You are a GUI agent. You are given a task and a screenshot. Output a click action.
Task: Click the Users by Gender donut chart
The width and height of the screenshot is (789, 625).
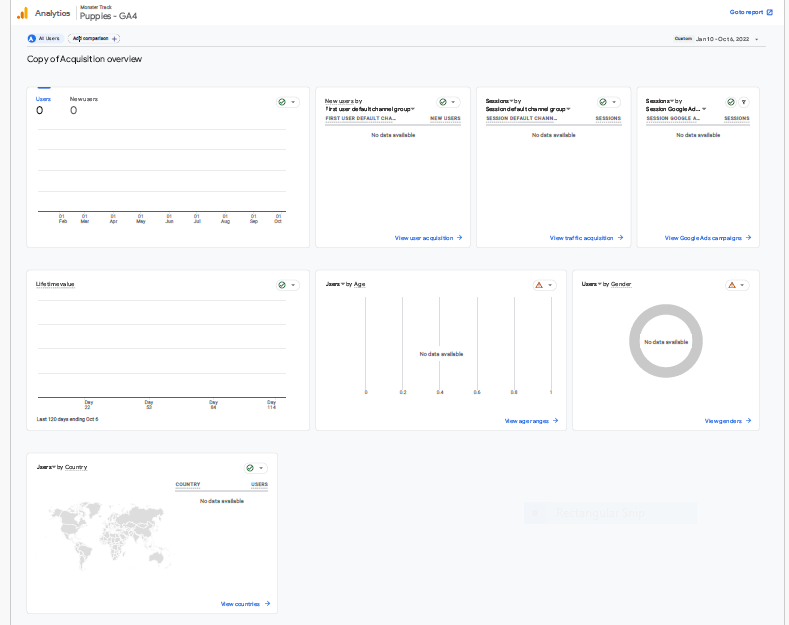[666, 342]
